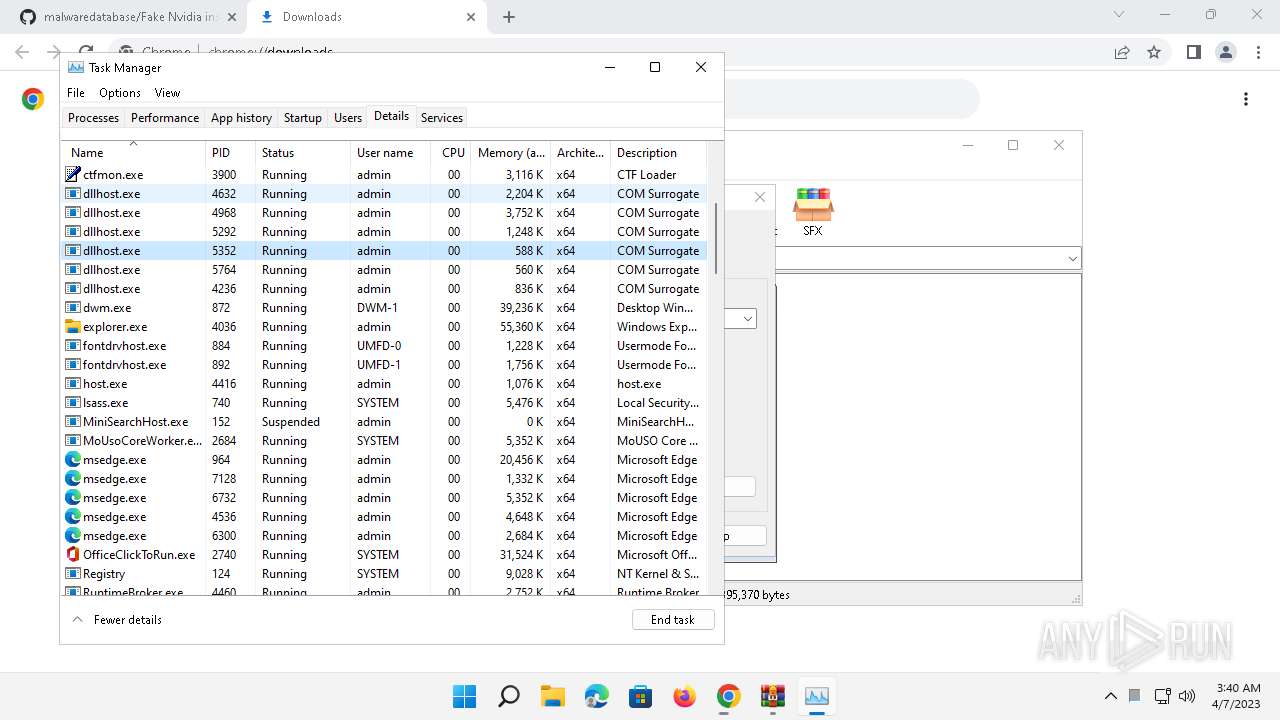
Task: Open the Options menu in Task Manager
Action: tap(120, 93)
